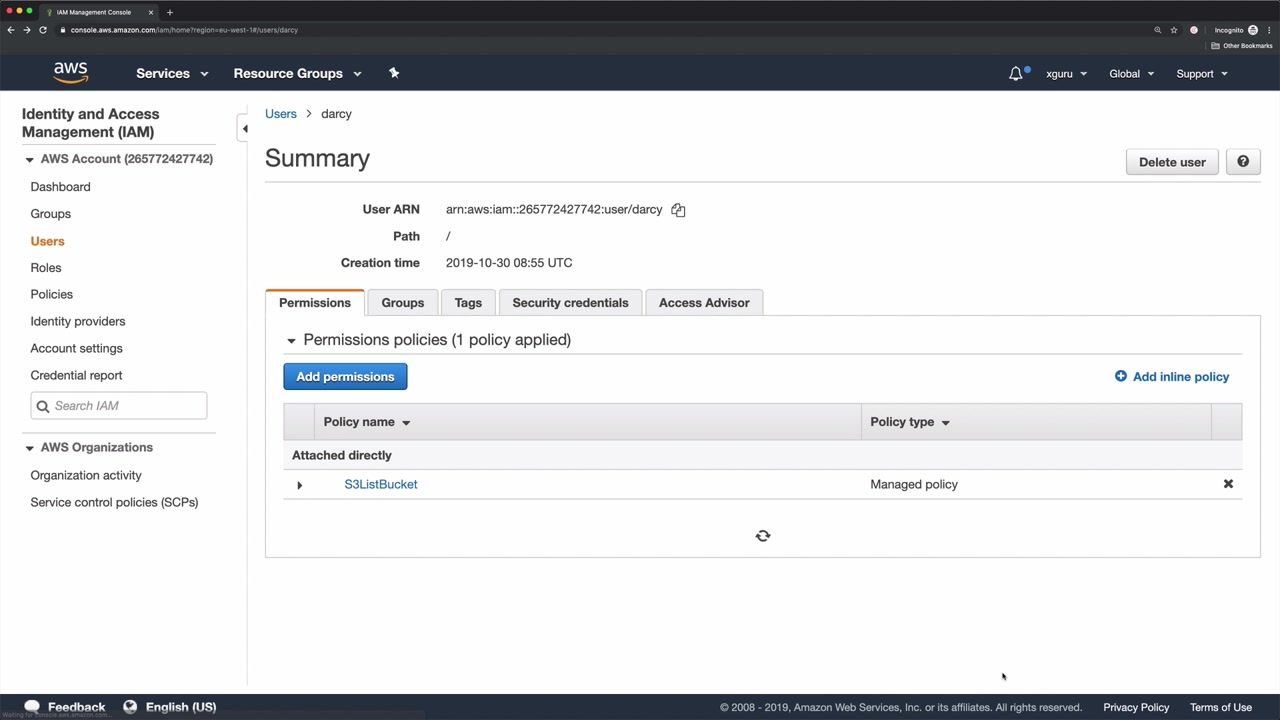Open Organization activity in the sidebar

pos(86,476)
